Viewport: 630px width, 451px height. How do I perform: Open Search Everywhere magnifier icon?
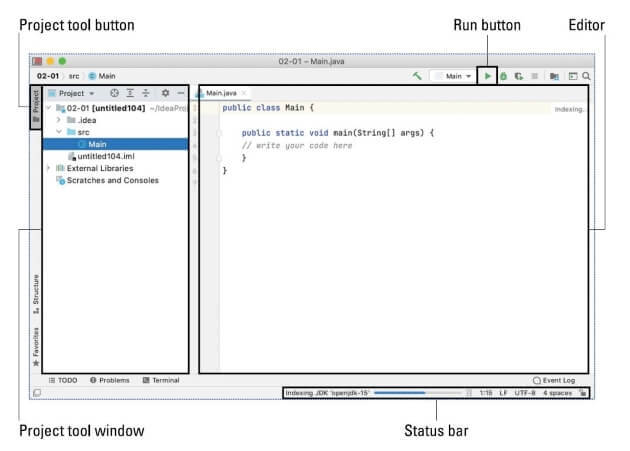(x=587, y=76)
